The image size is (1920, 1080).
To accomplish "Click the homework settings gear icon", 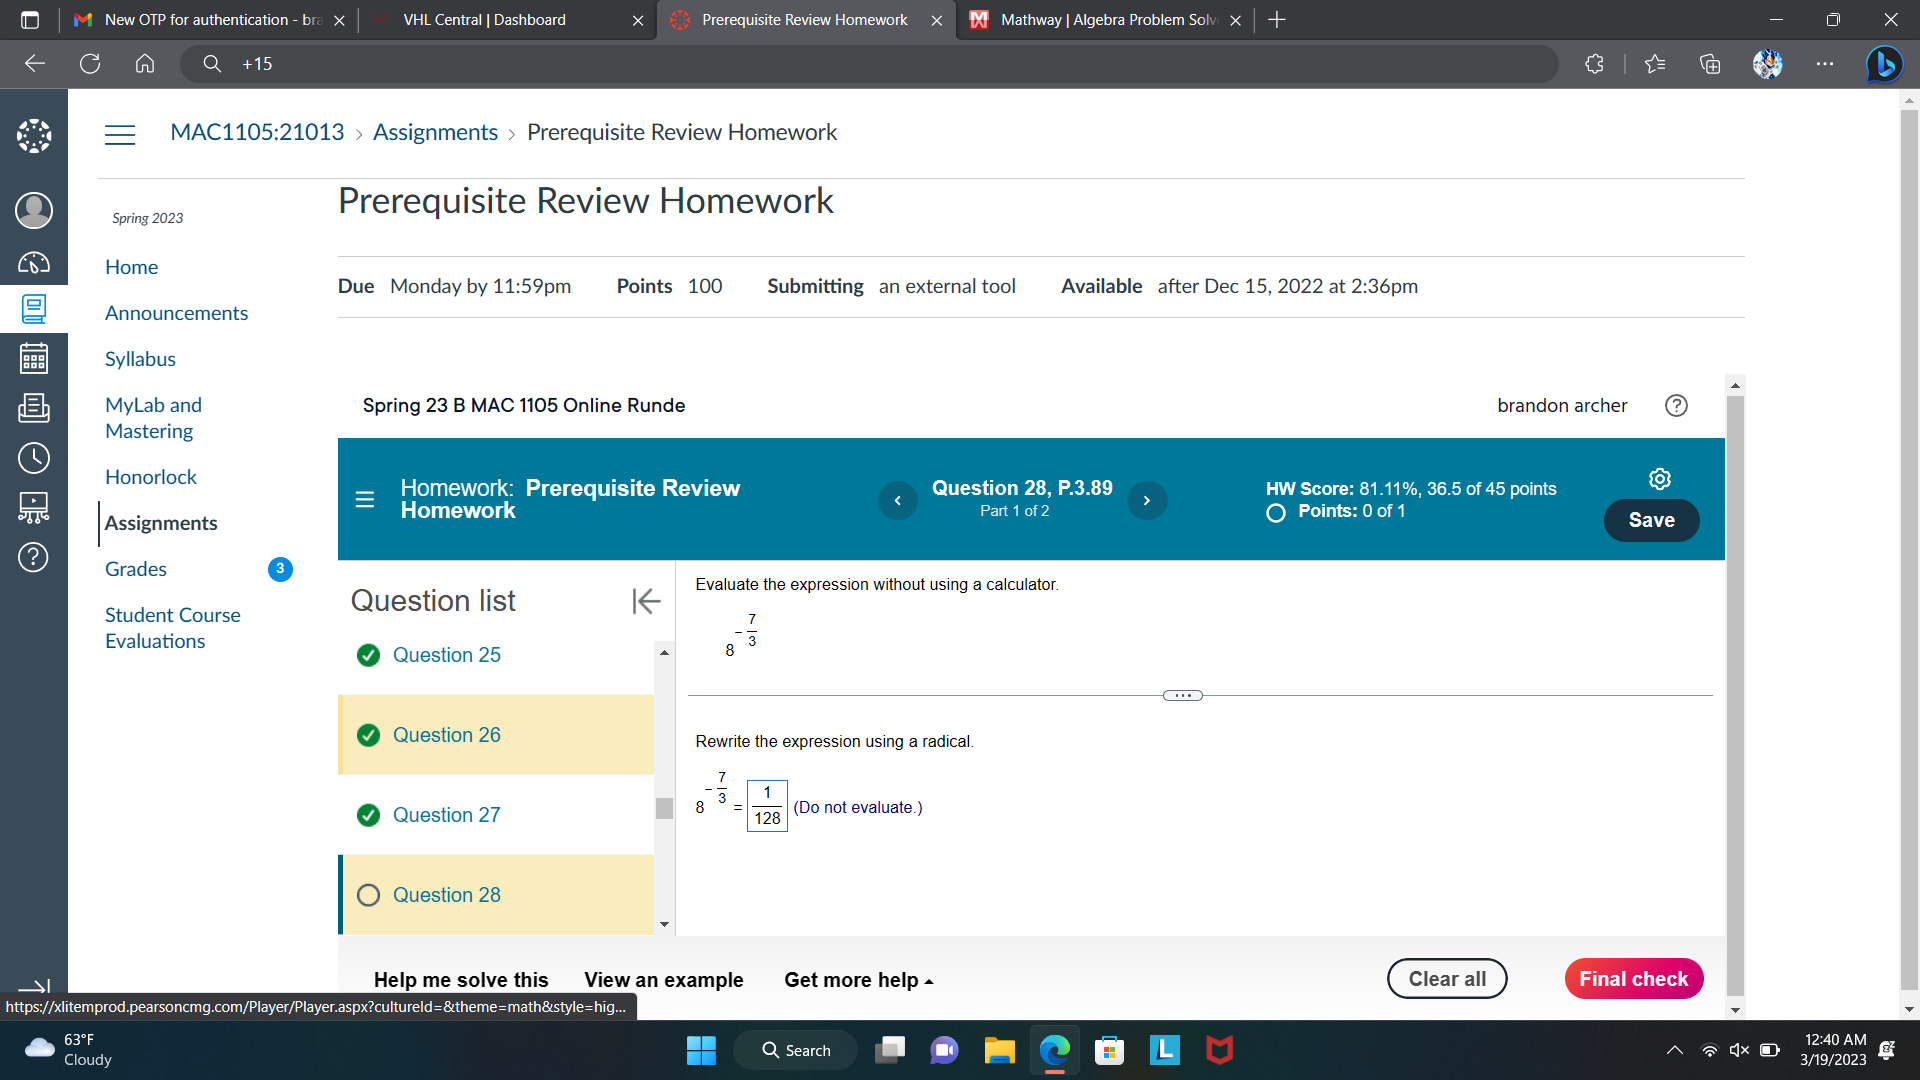I will click(x=1659, y=479).
